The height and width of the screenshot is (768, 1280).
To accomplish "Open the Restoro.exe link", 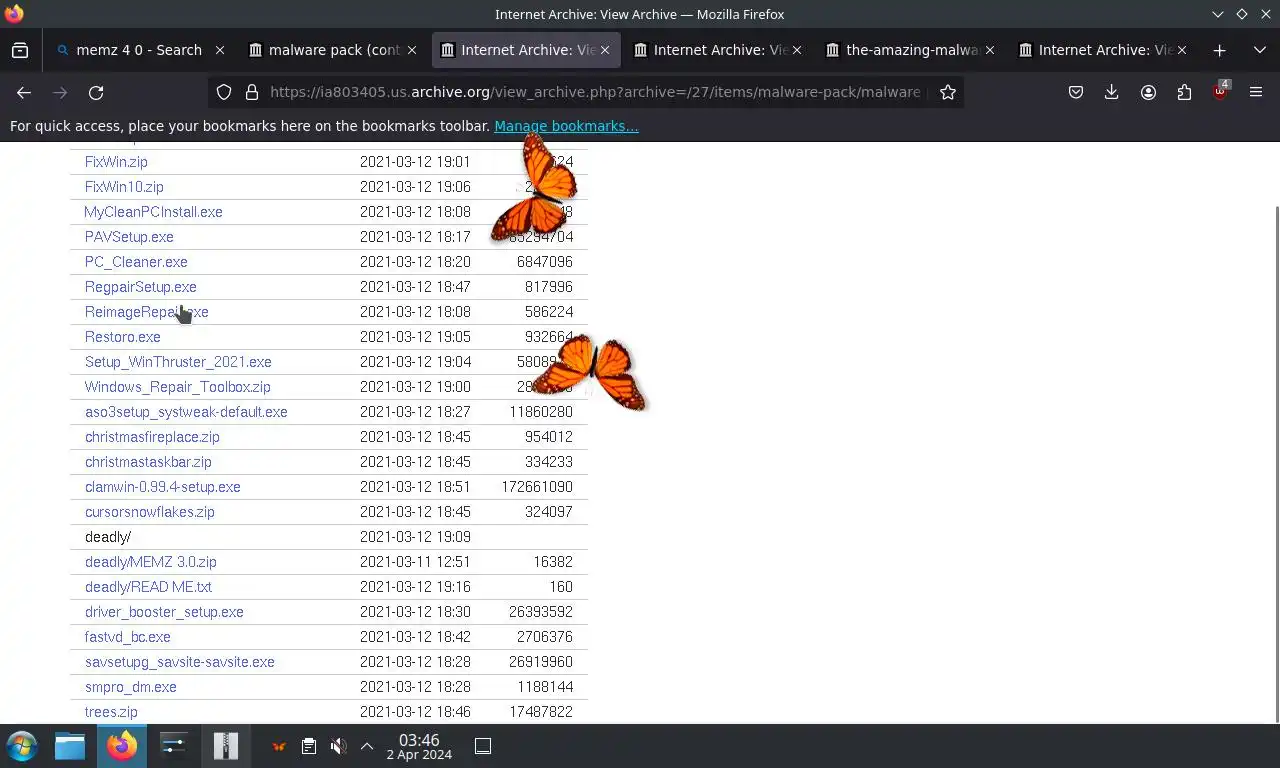I will (123, 337).
